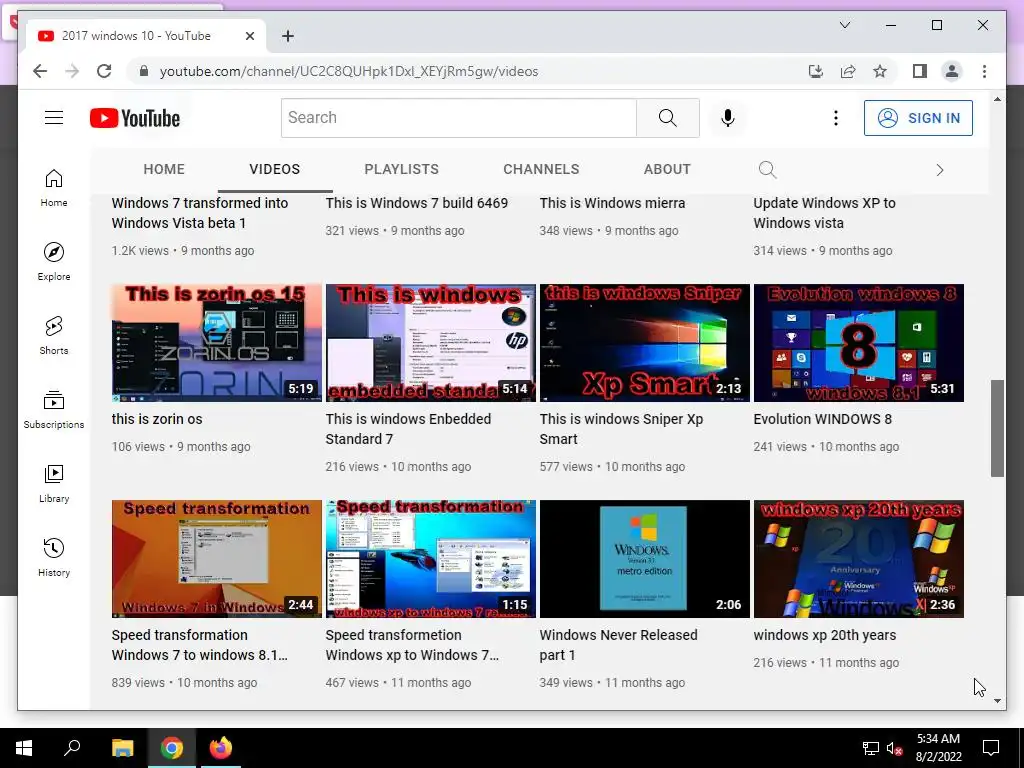Click the windows embedded standard thumbnail
Image resolution: width=1024 pixels, height=768 pixels.
pyautogui.click(x=430, y=343)
